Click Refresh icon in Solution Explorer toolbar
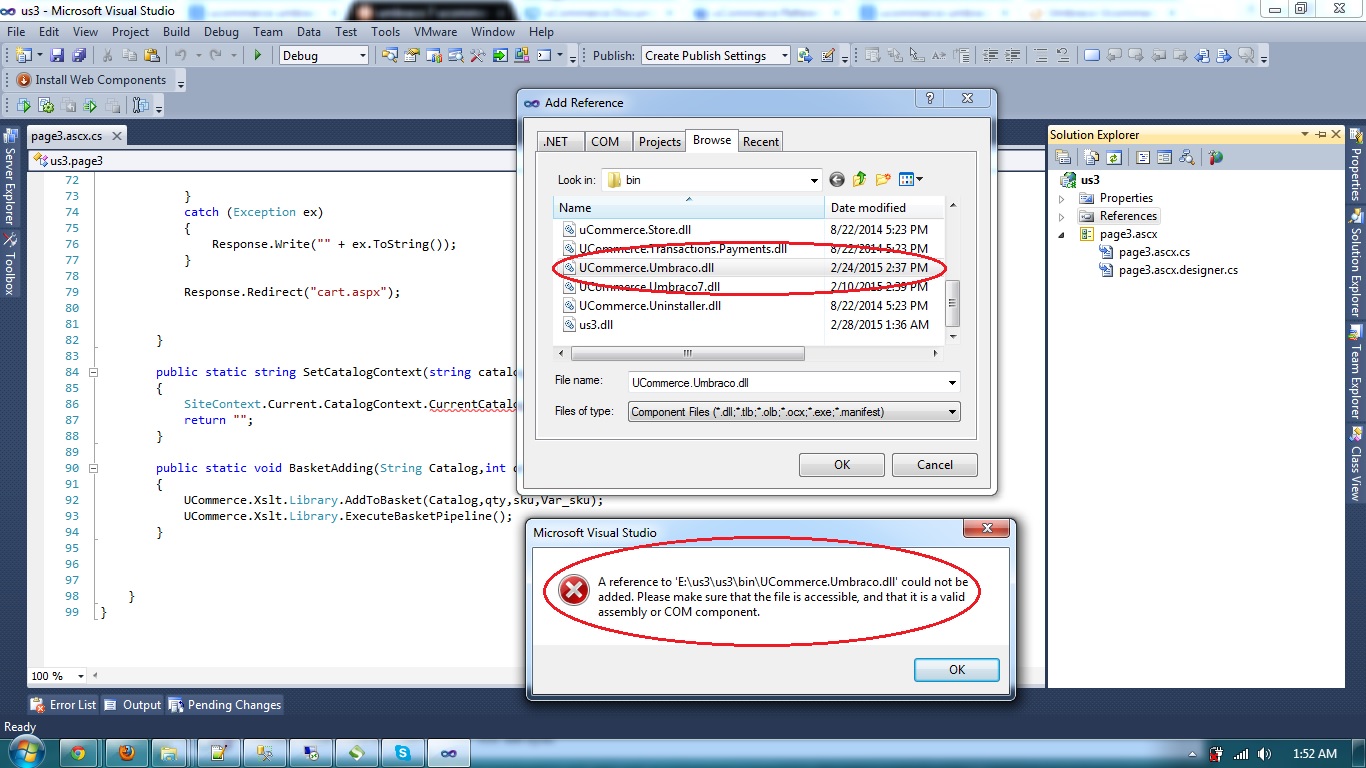 [1113, 157]
